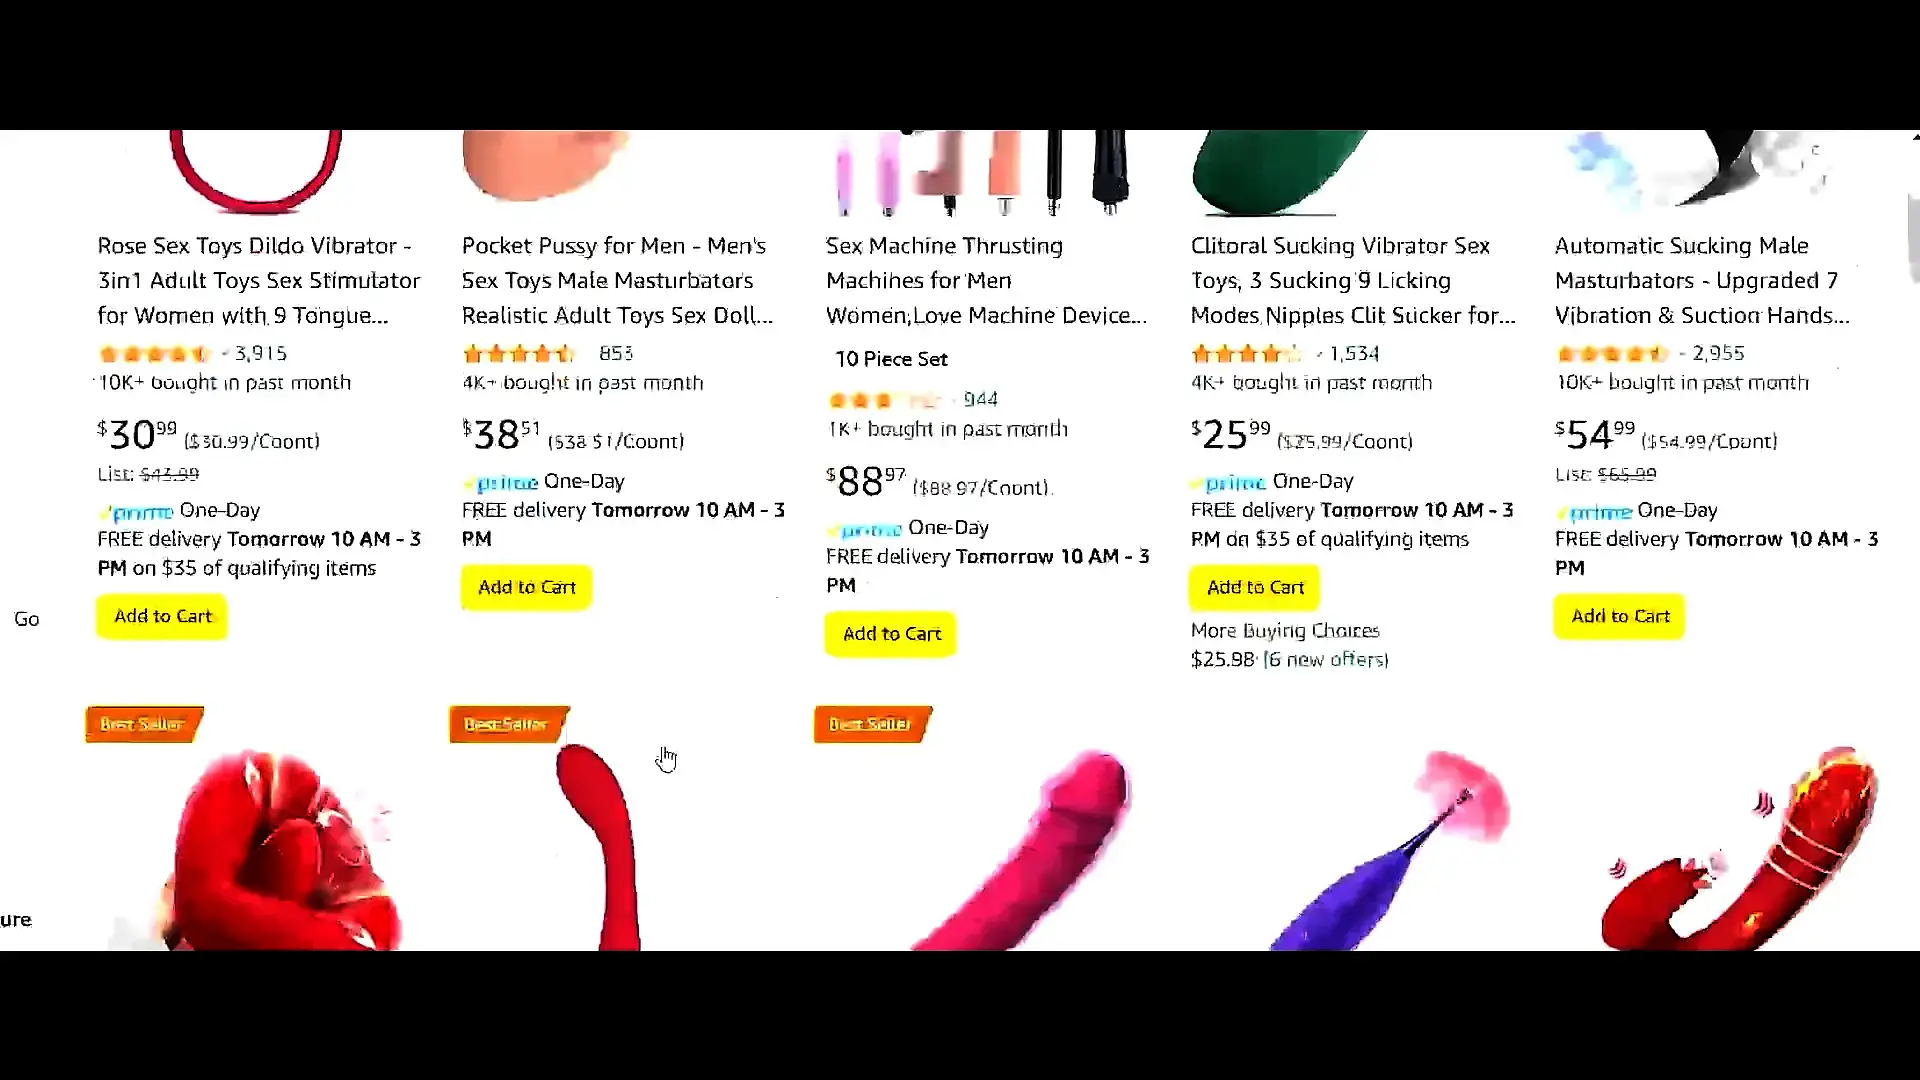The image size is (1920, 1080).
Task: Select the 10 Piece Set option
Action: click(x=891, y=359)
